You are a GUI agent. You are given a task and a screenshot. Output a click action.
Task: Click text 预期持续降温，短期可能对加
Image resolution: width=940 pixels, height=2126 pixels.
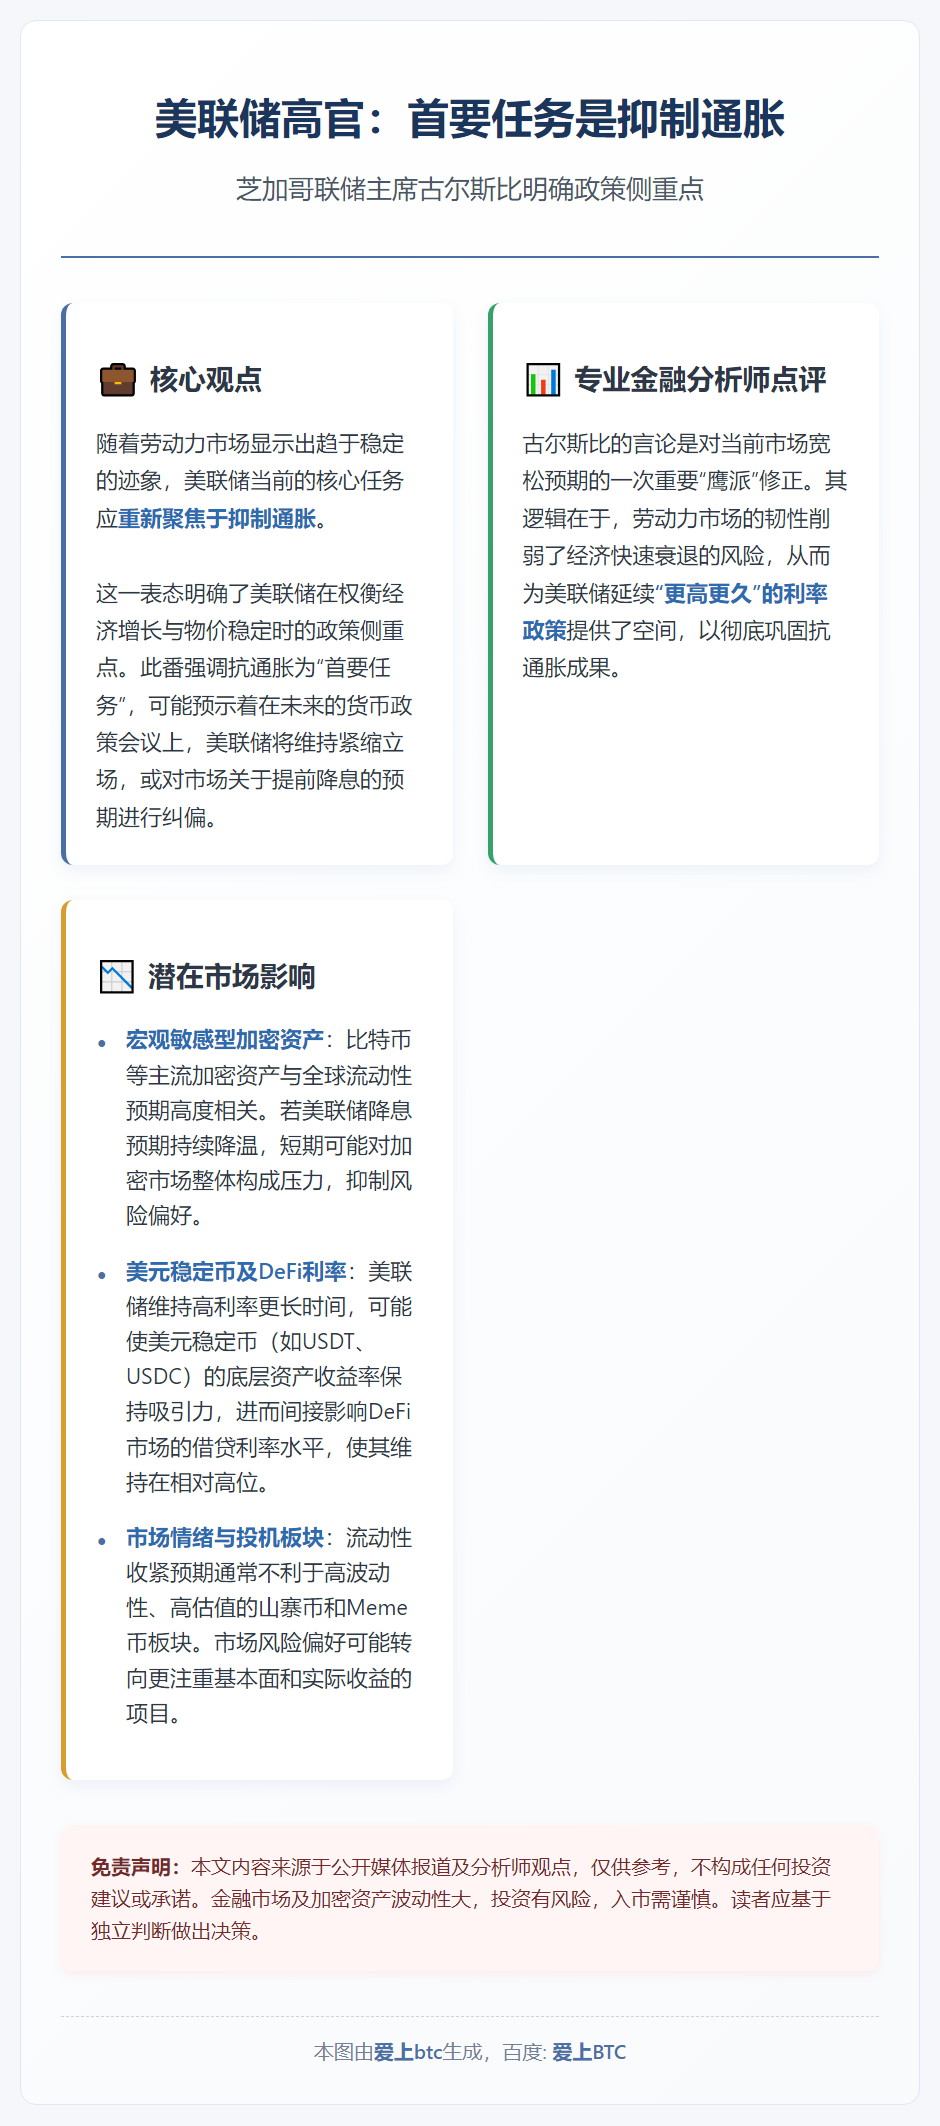click(269, 1146)
